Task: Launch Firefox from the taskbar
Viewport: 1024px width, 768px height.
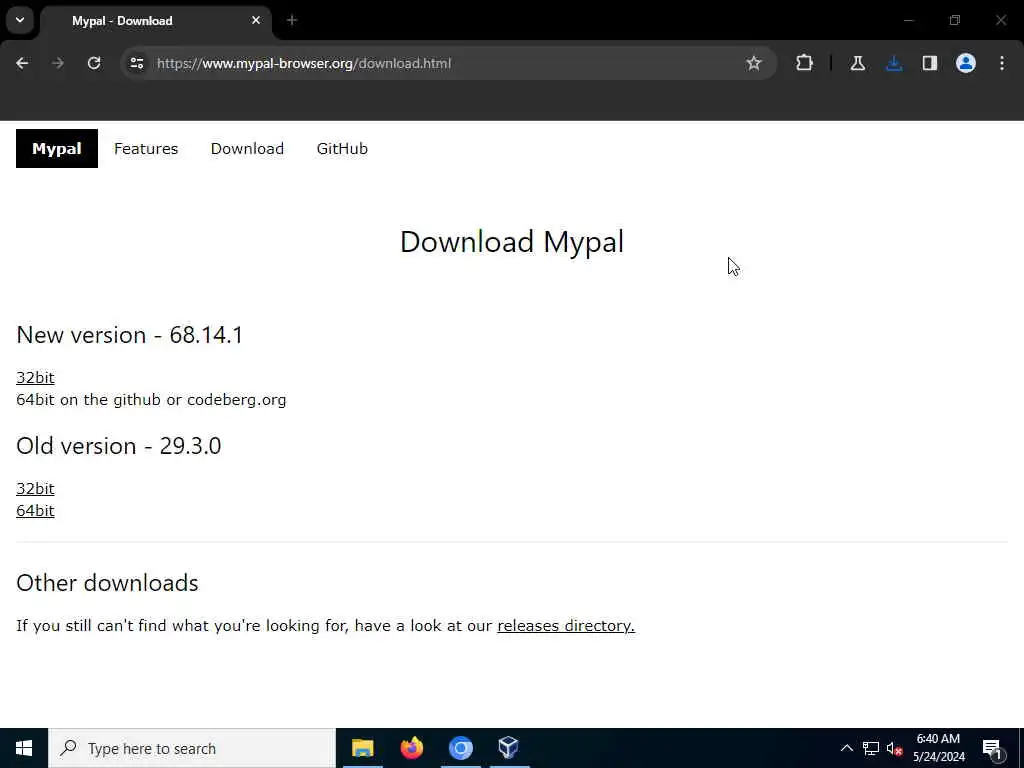Action: tap(411, 748)
